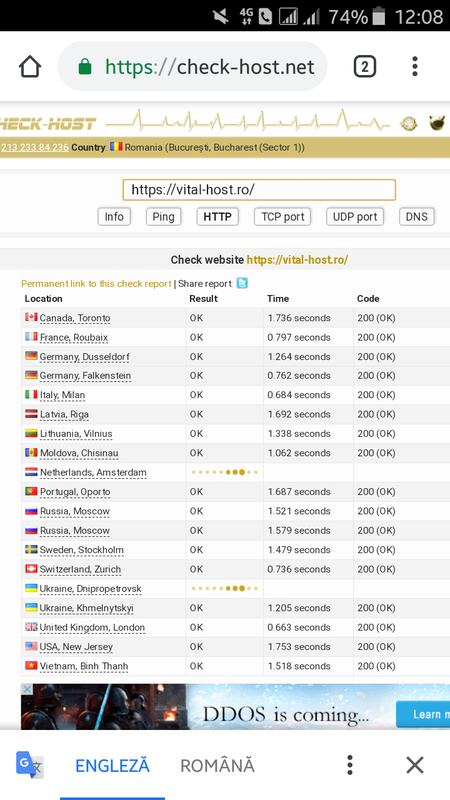Image resolution: width=450 pixels, height=800 pixels.
Task: Click Moldova, Chisinau location
Action: 79,453
